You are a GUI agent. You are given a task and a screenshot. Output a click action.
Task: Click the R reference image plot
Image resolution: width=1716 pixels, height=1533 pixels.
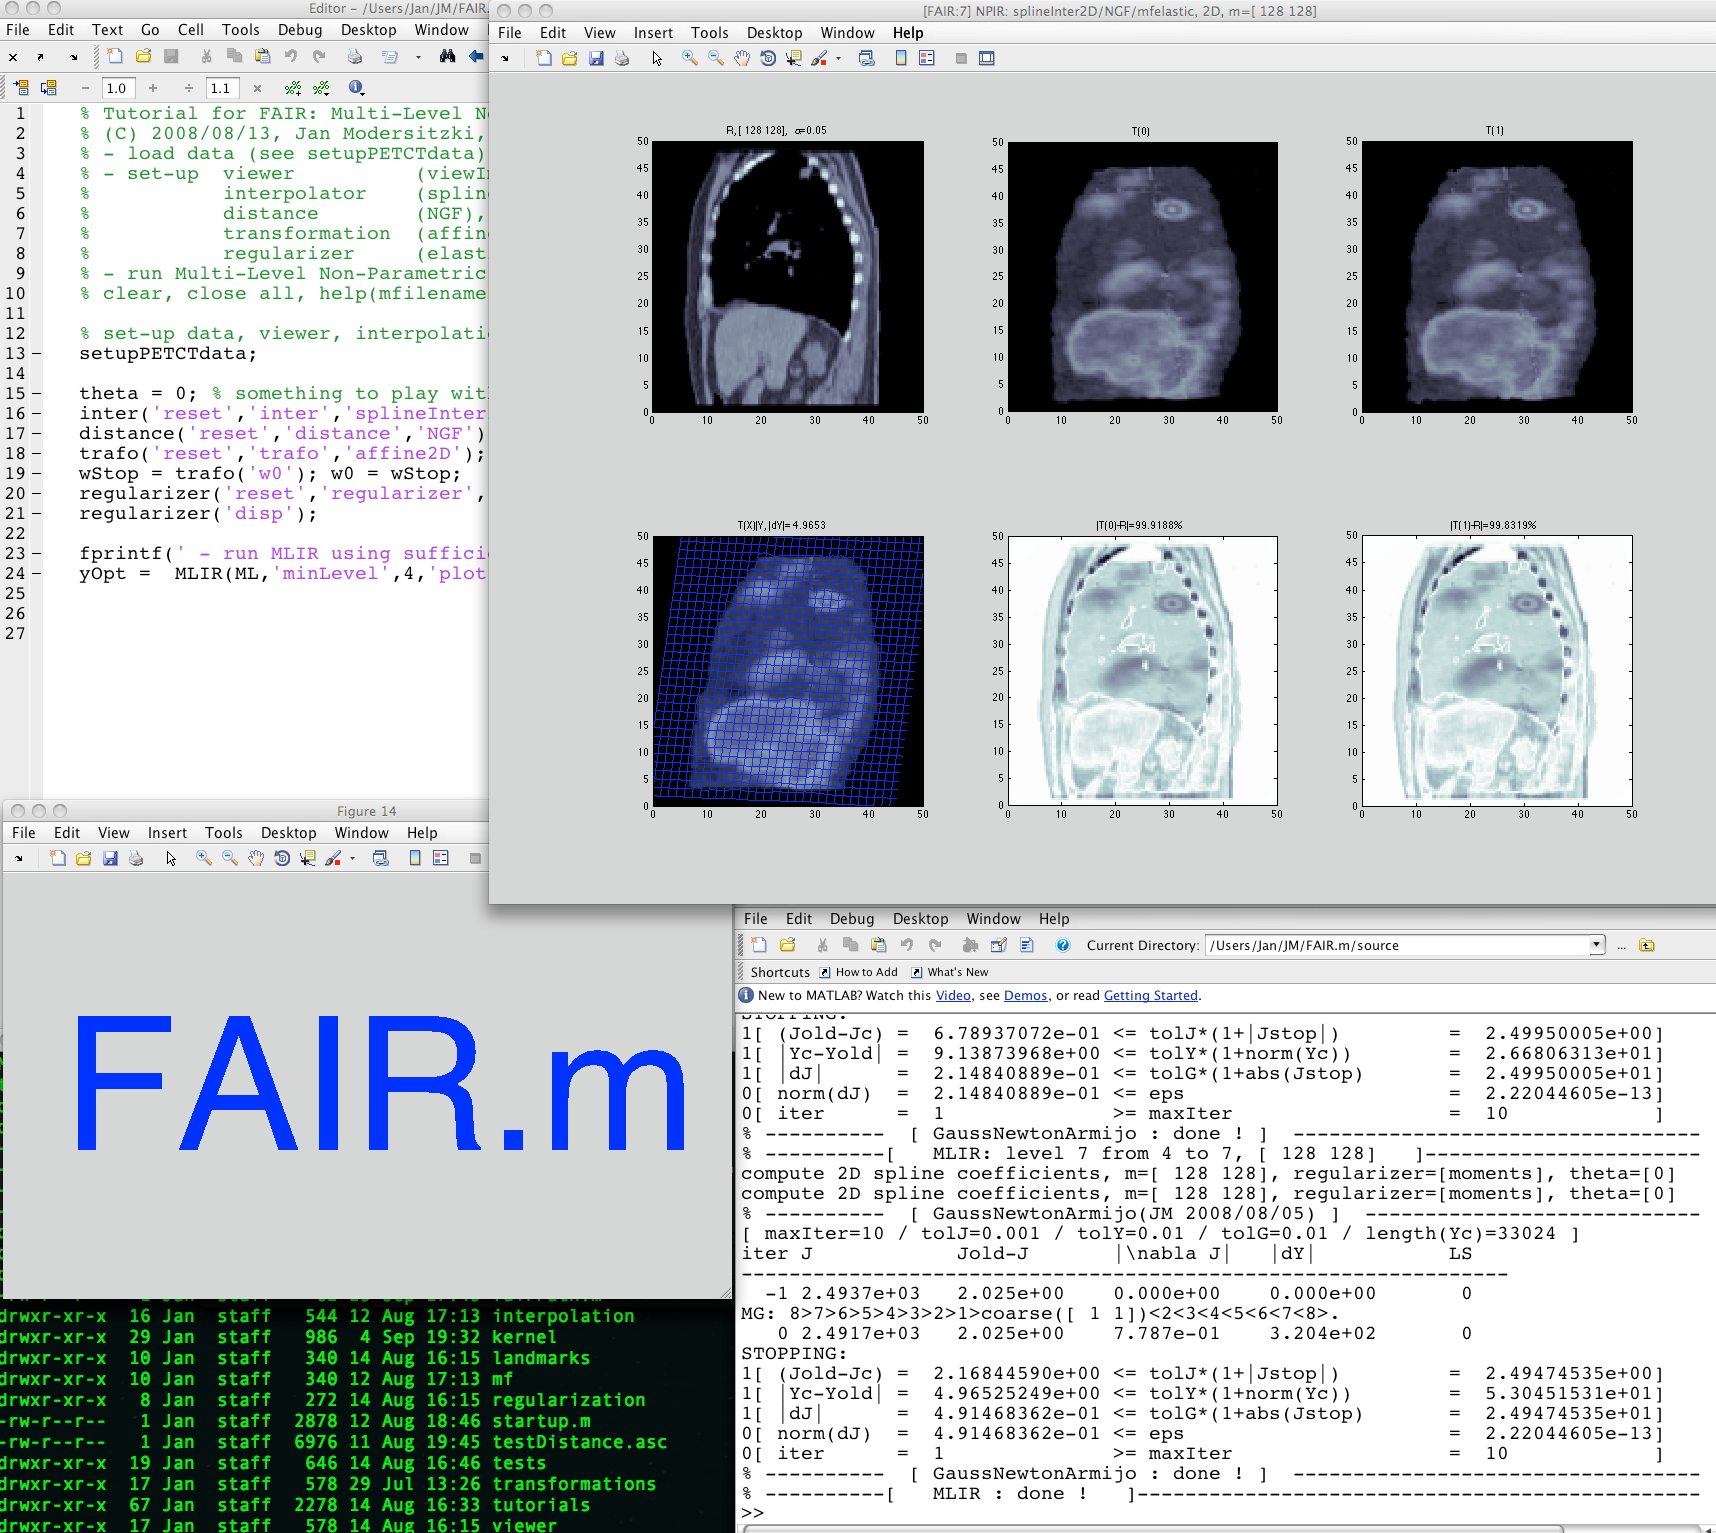[788, 276]
